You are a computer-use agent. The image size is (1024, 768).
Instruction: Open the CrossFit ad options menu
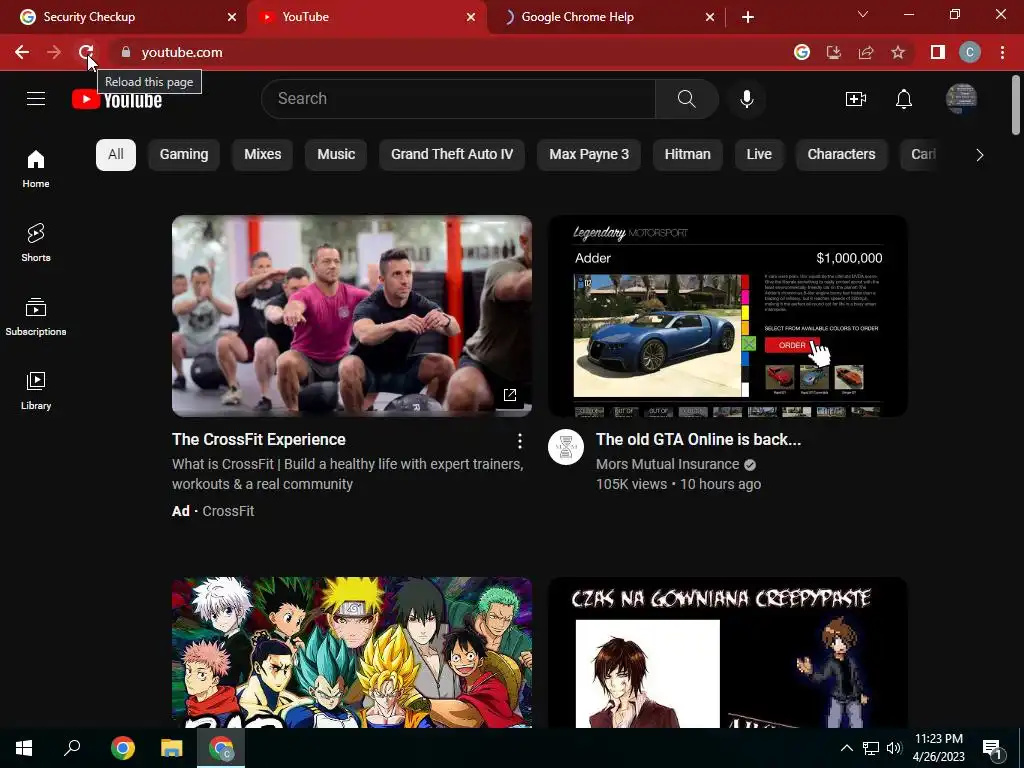click(520, 441)
